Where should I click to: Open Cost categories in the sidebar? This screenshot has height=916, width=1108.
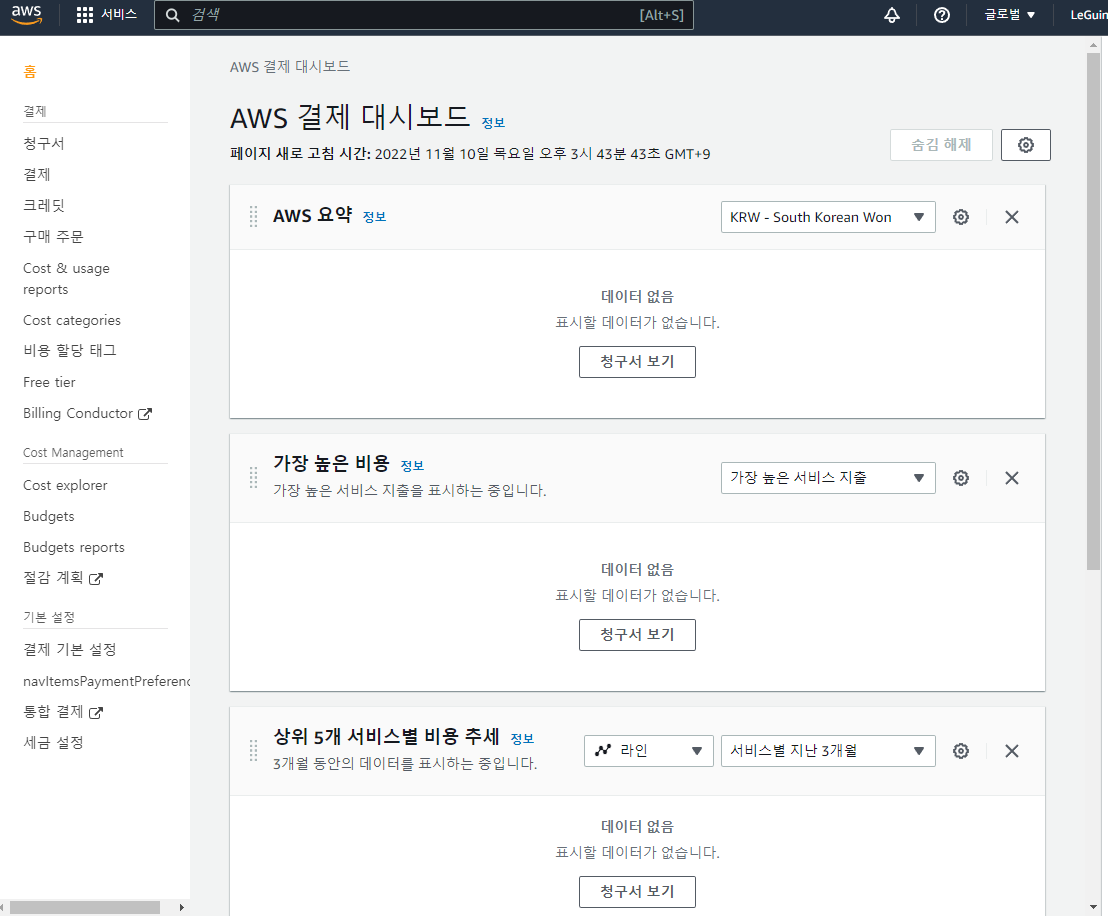[71, 321]
